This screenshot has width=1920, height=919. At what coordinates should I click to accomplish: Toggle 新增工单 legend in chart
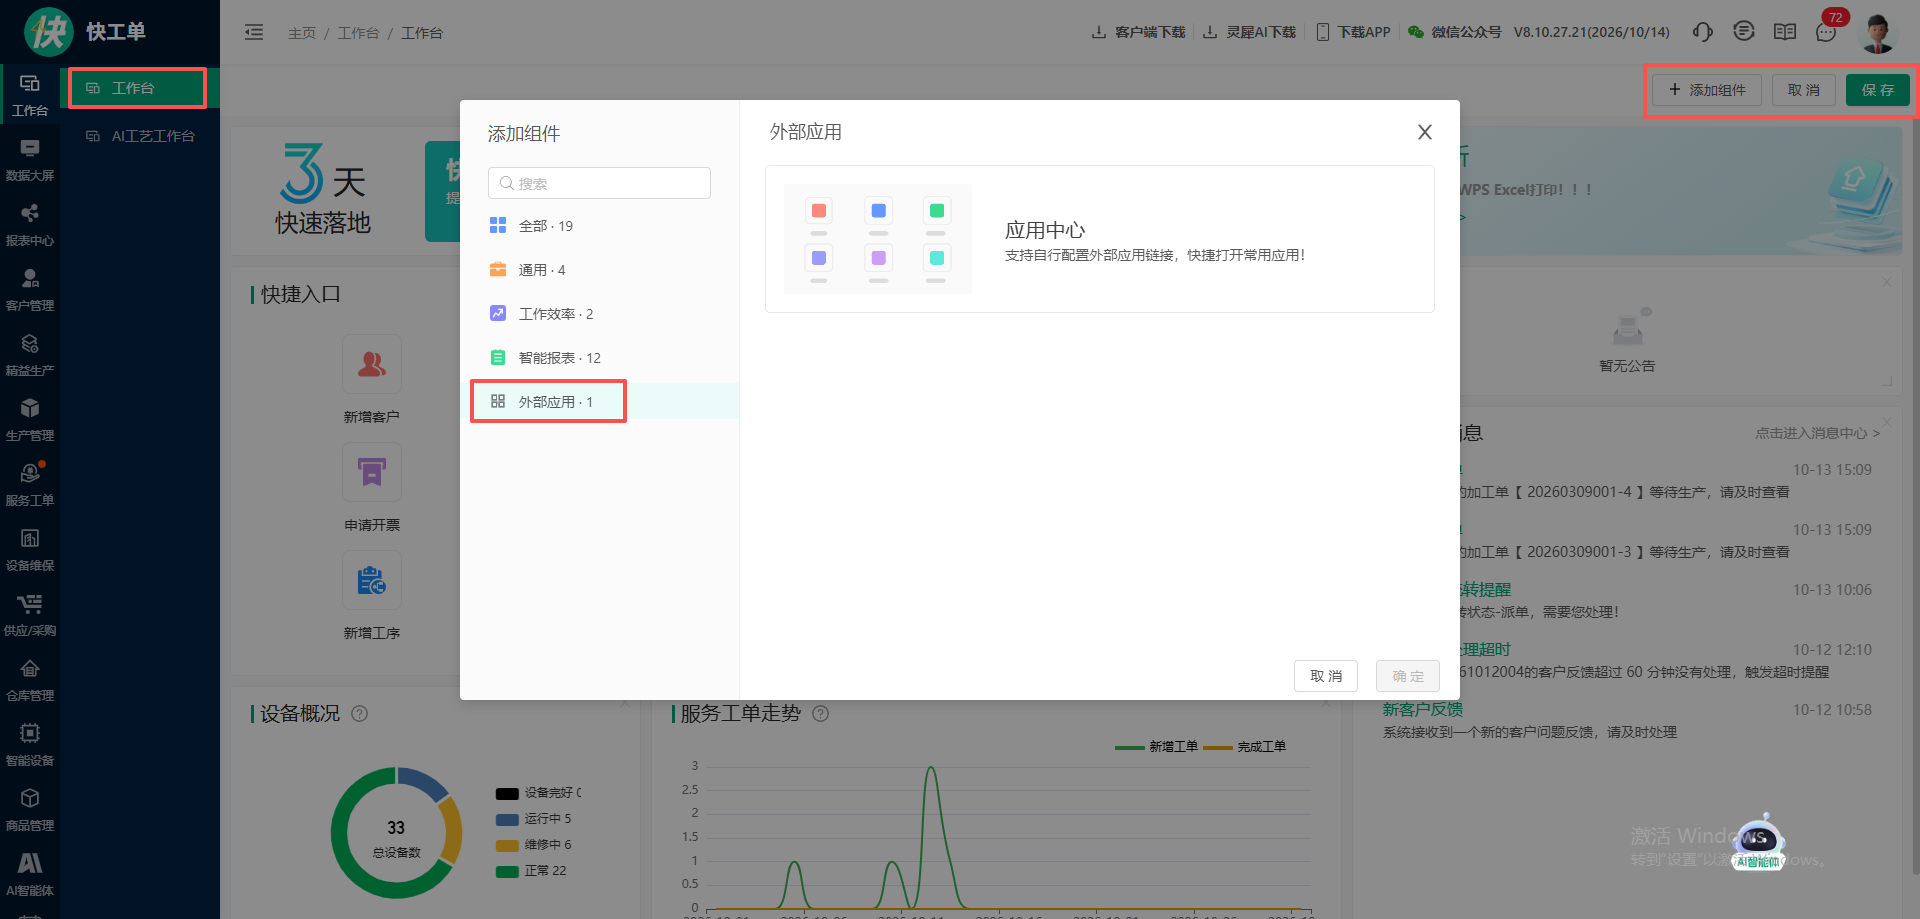1156,747
